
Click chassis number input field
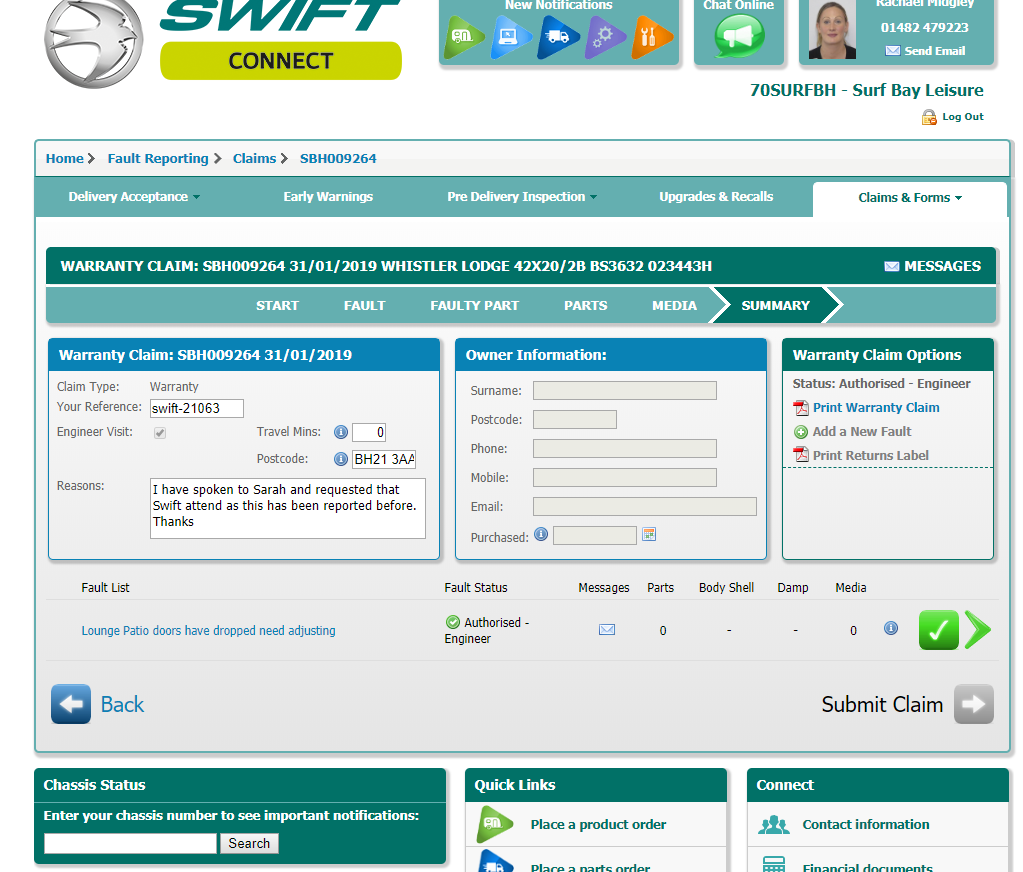[x=130, y=843]
